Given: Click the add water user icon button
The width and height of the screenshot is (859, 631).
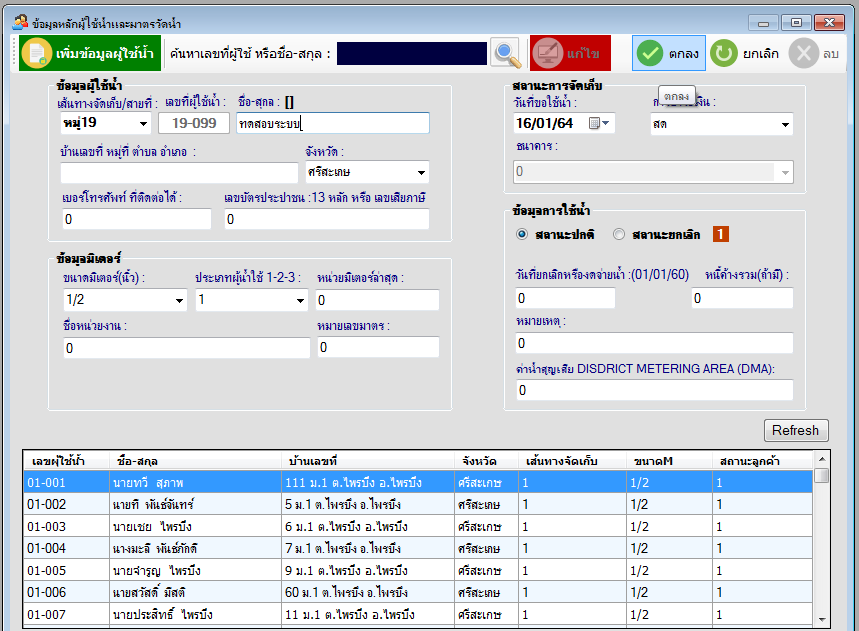Looking at the screenshot, I should point(36,53).
